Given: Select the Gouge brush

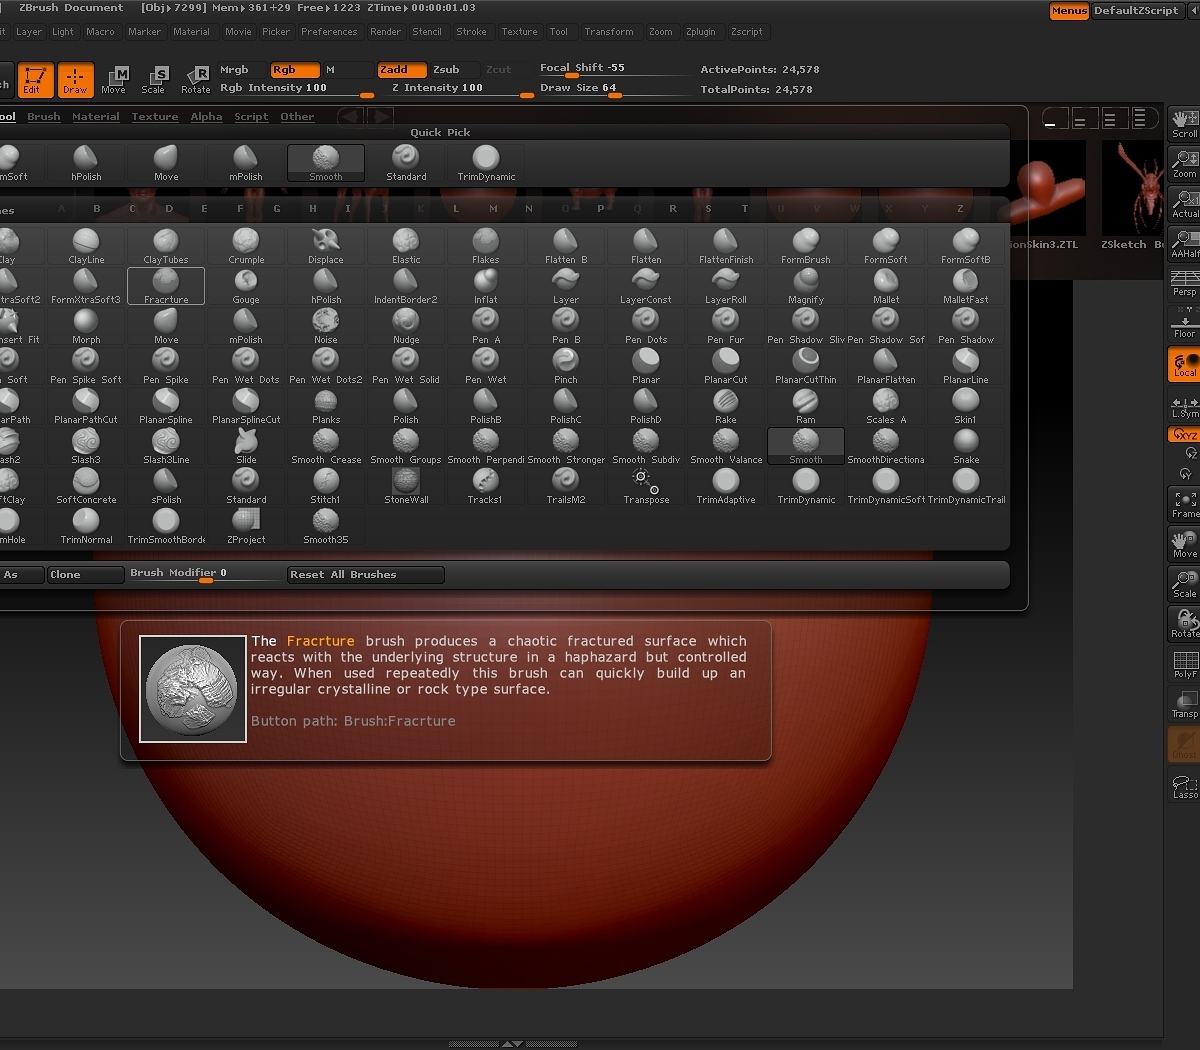Looking at the screenshot, I should pos(246,286).
